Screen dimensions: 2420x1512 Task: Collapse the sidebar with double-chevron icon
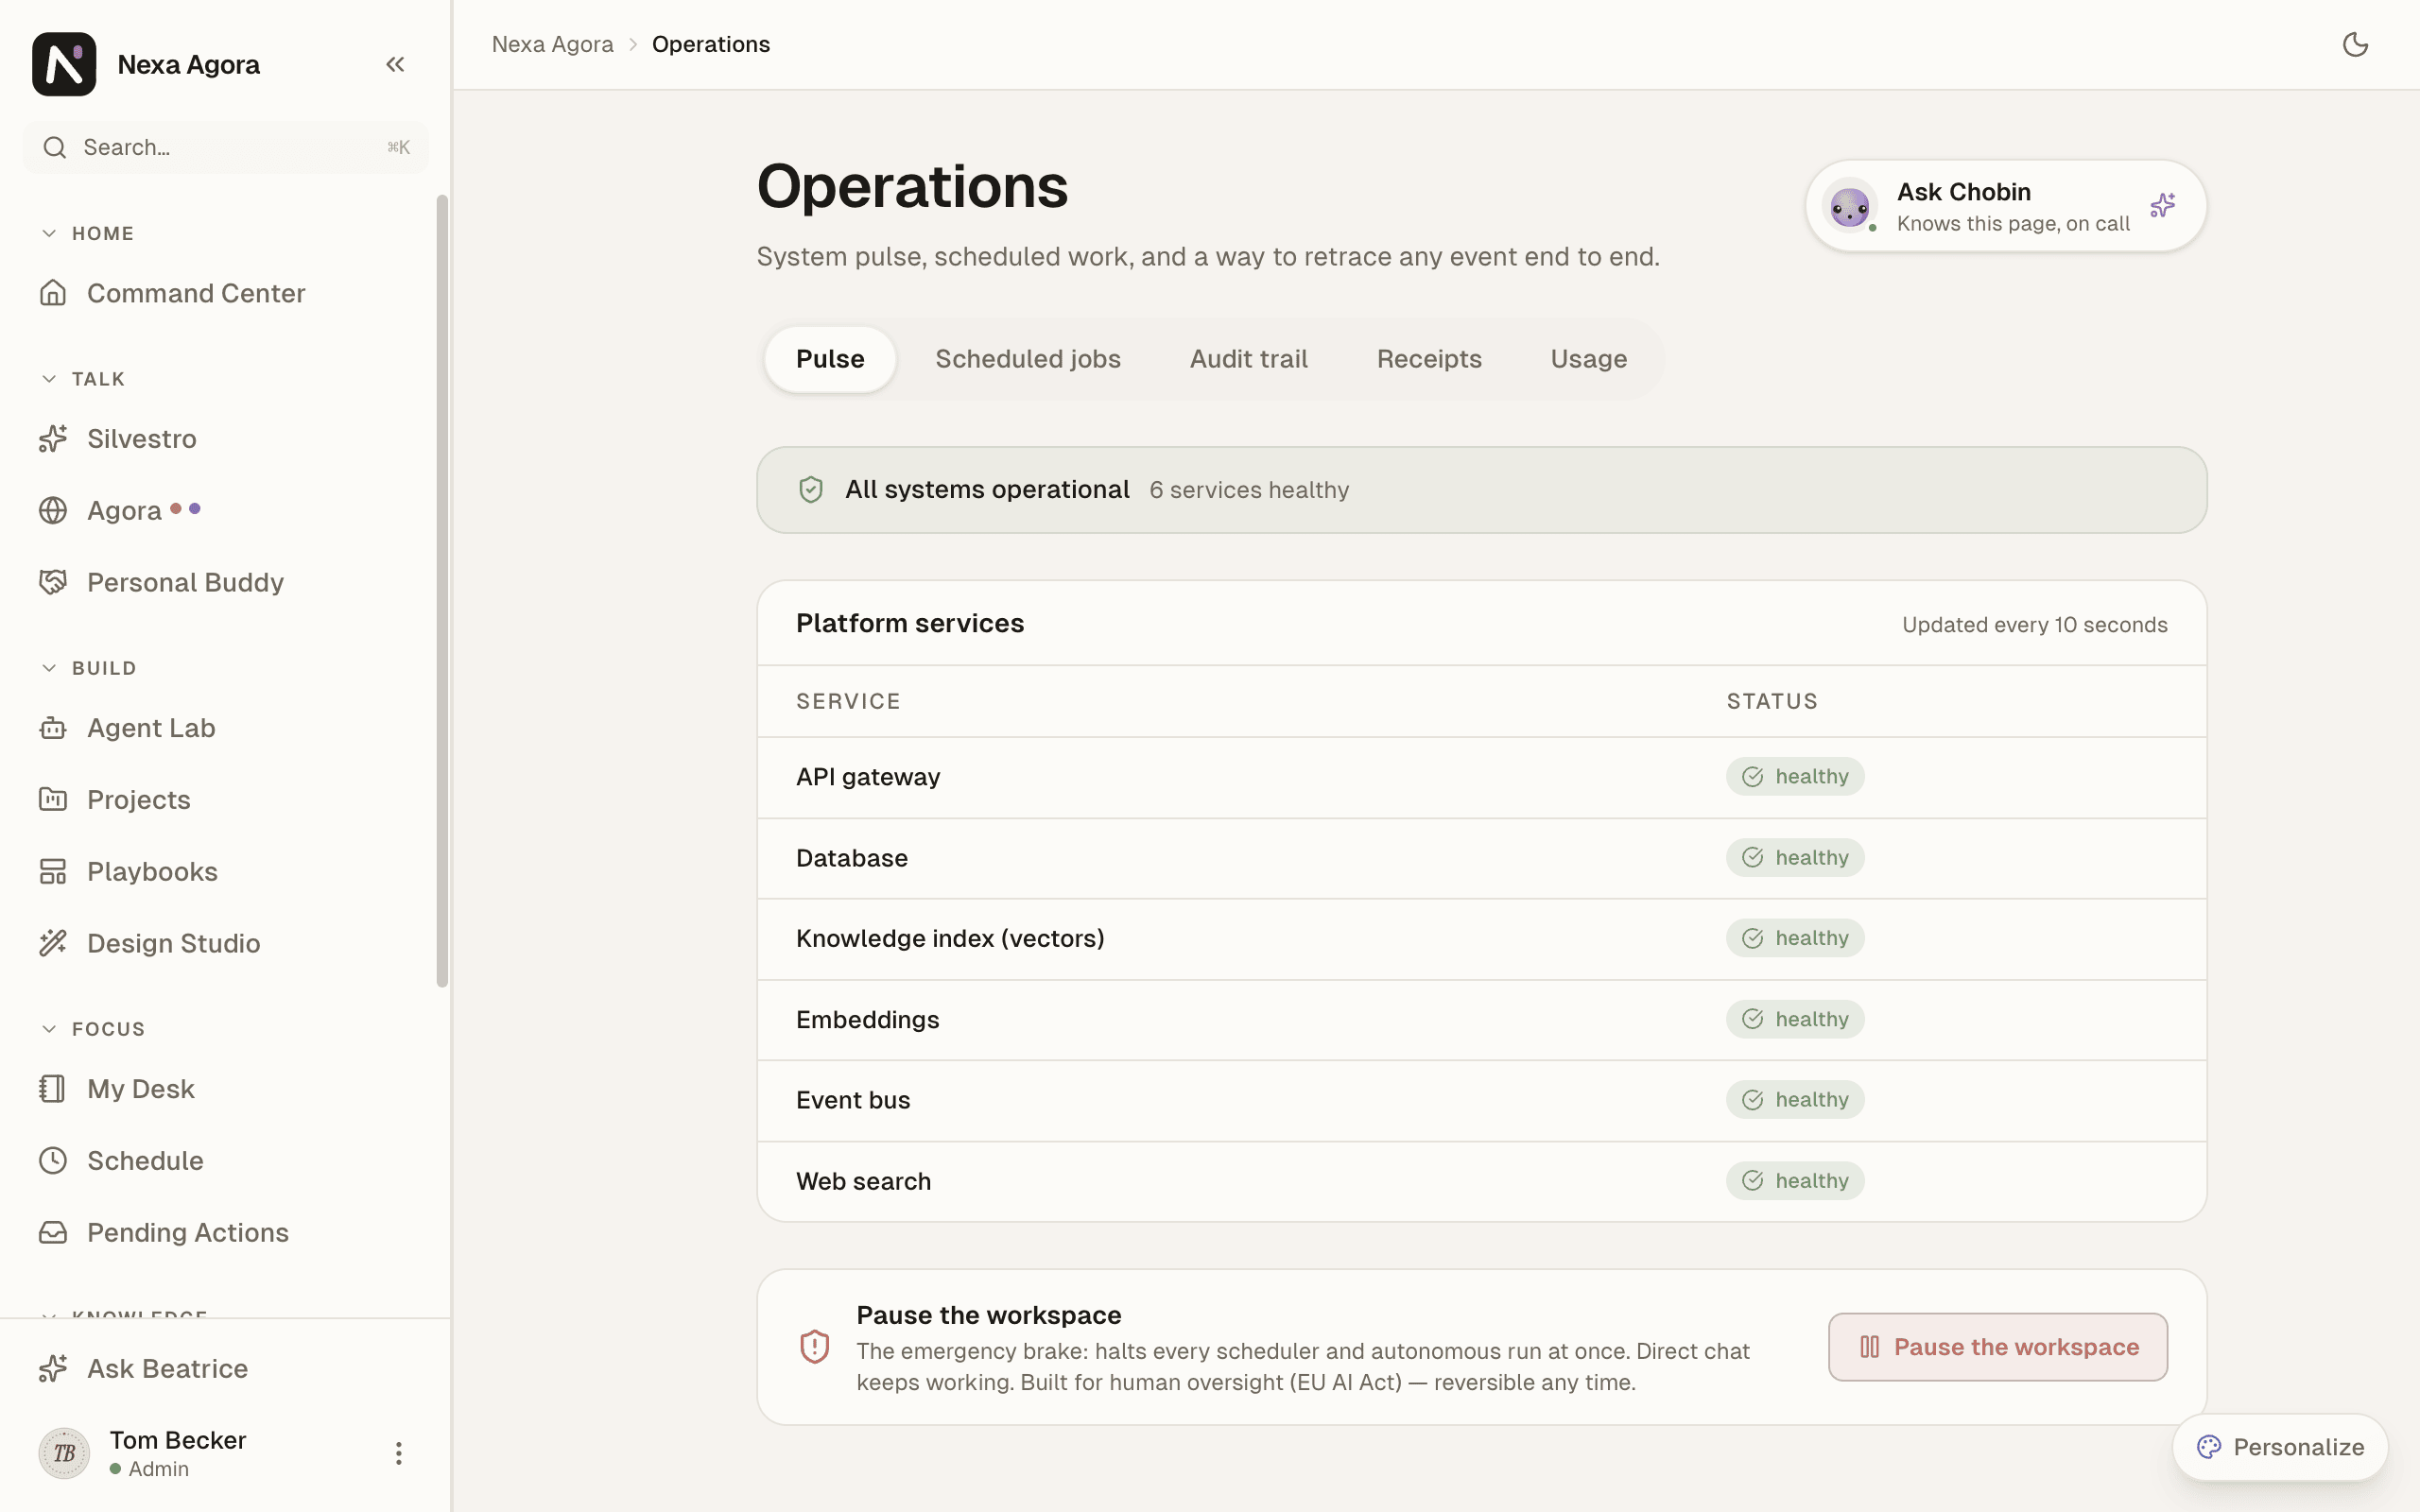(395, 64)
